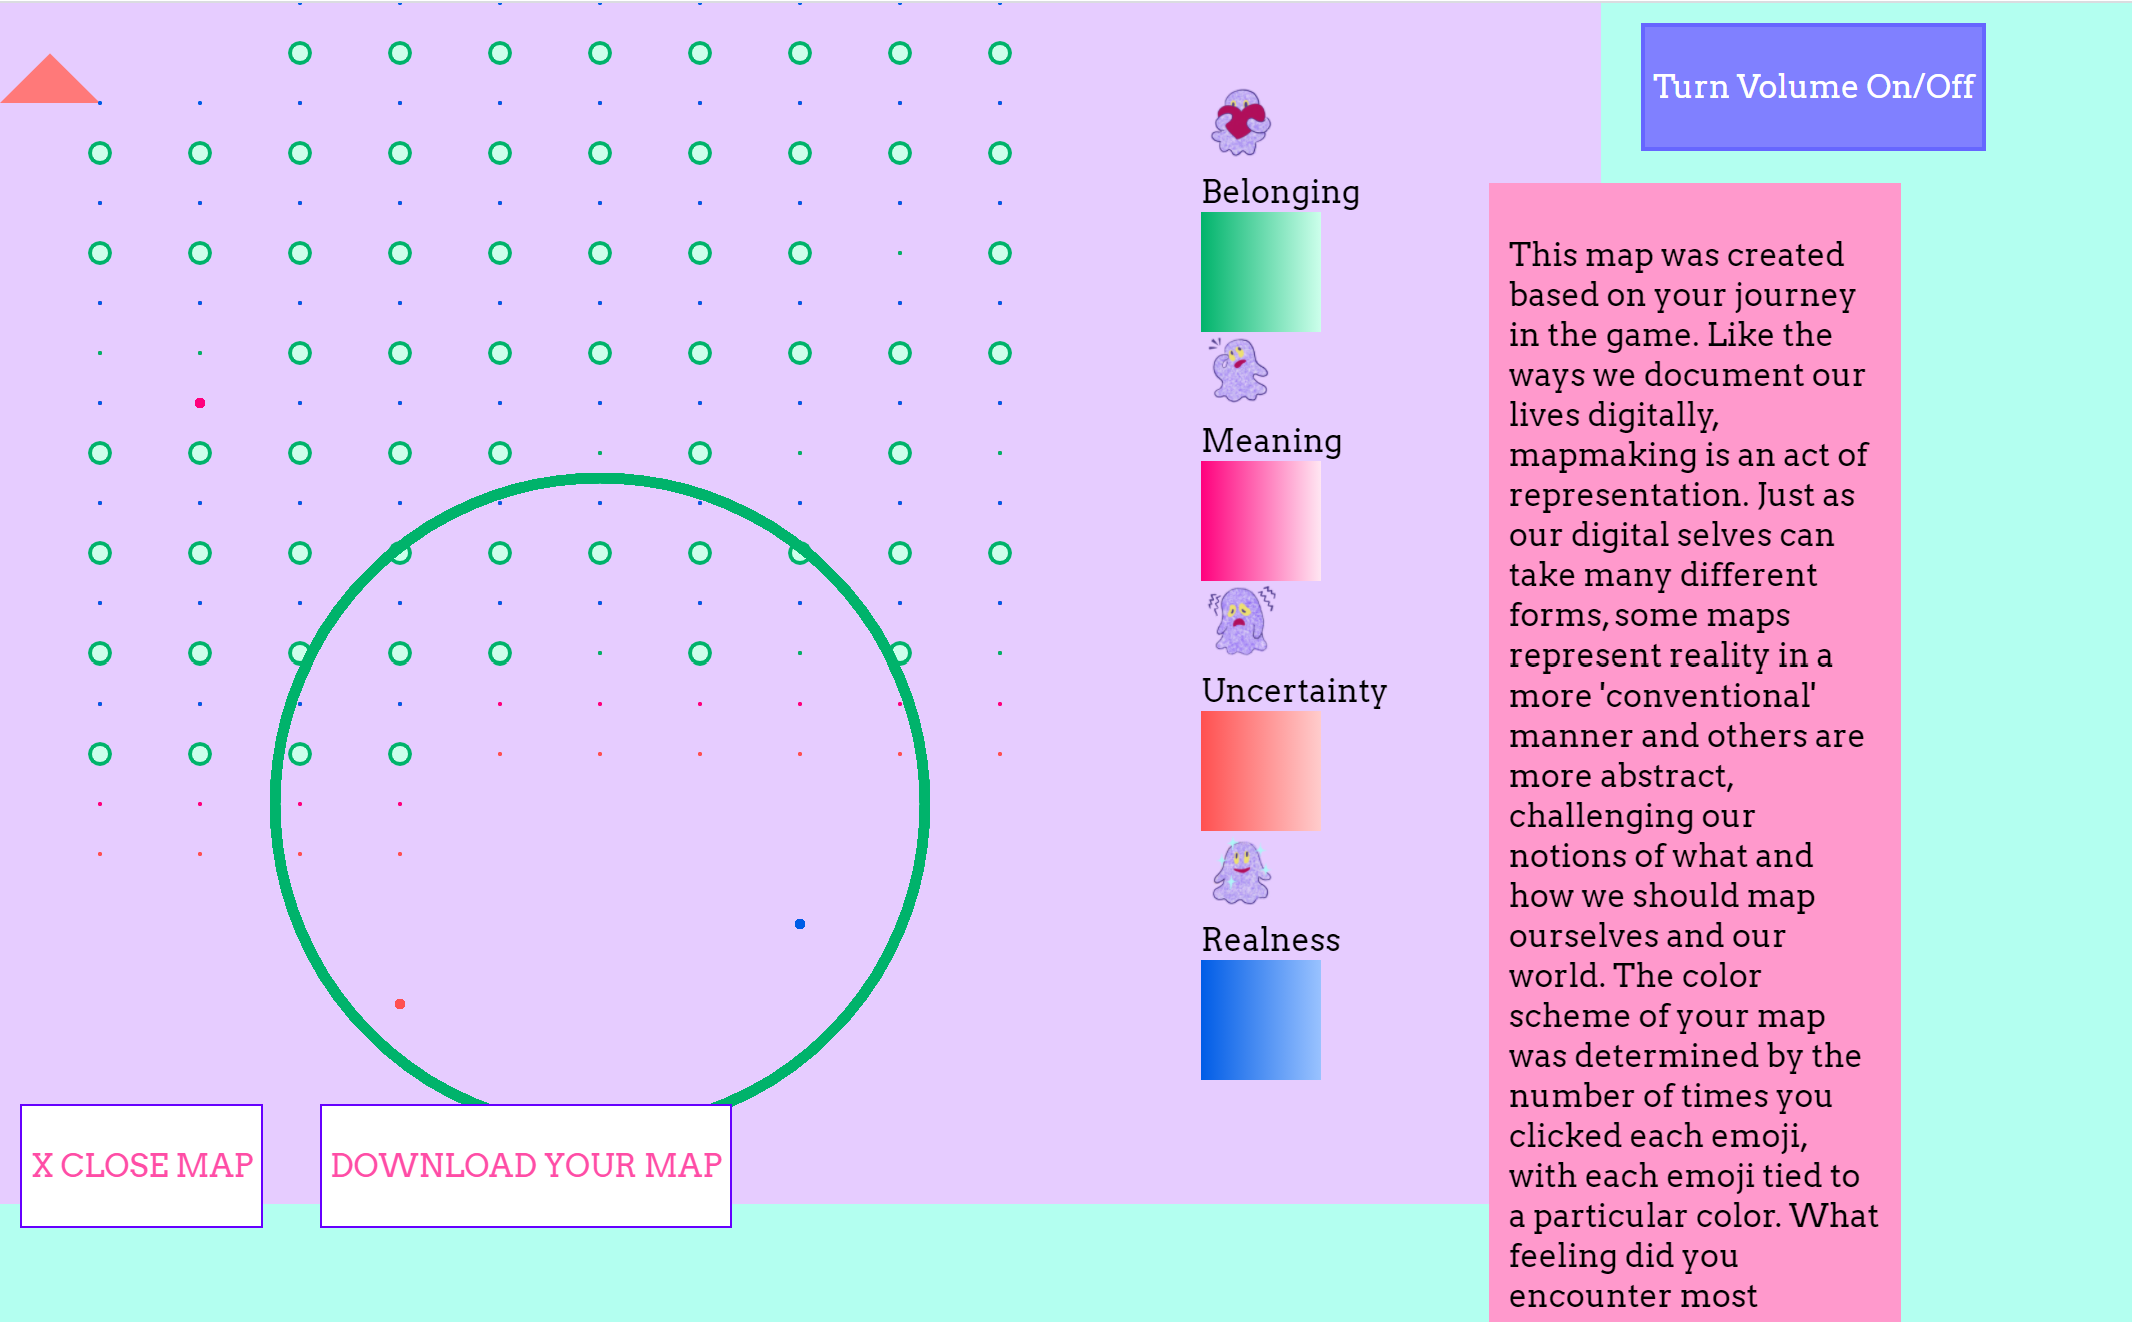Click the red dot inside the large circle

(x=400, y=1004)
